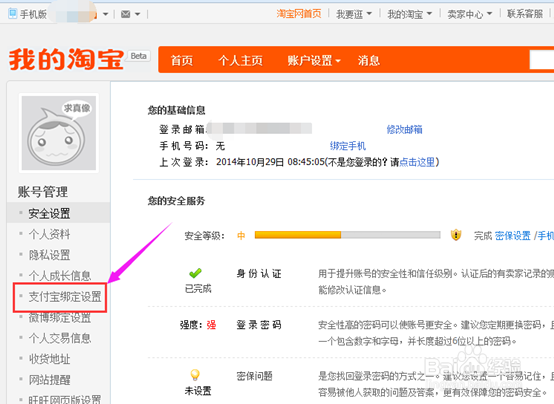
Task: Click the security shield icon
Action: click(456, 235)
